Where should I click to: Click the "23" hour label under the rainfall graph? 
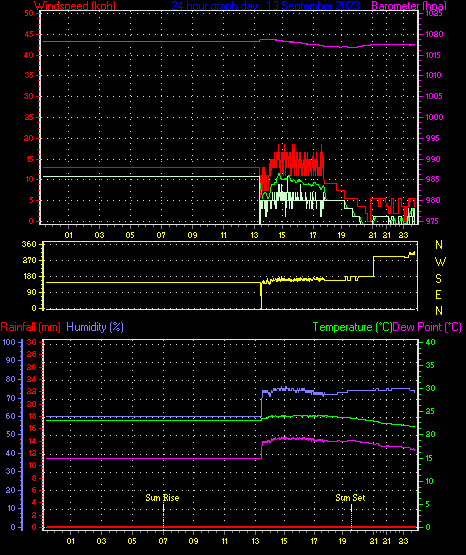click(x=403, y=541)
